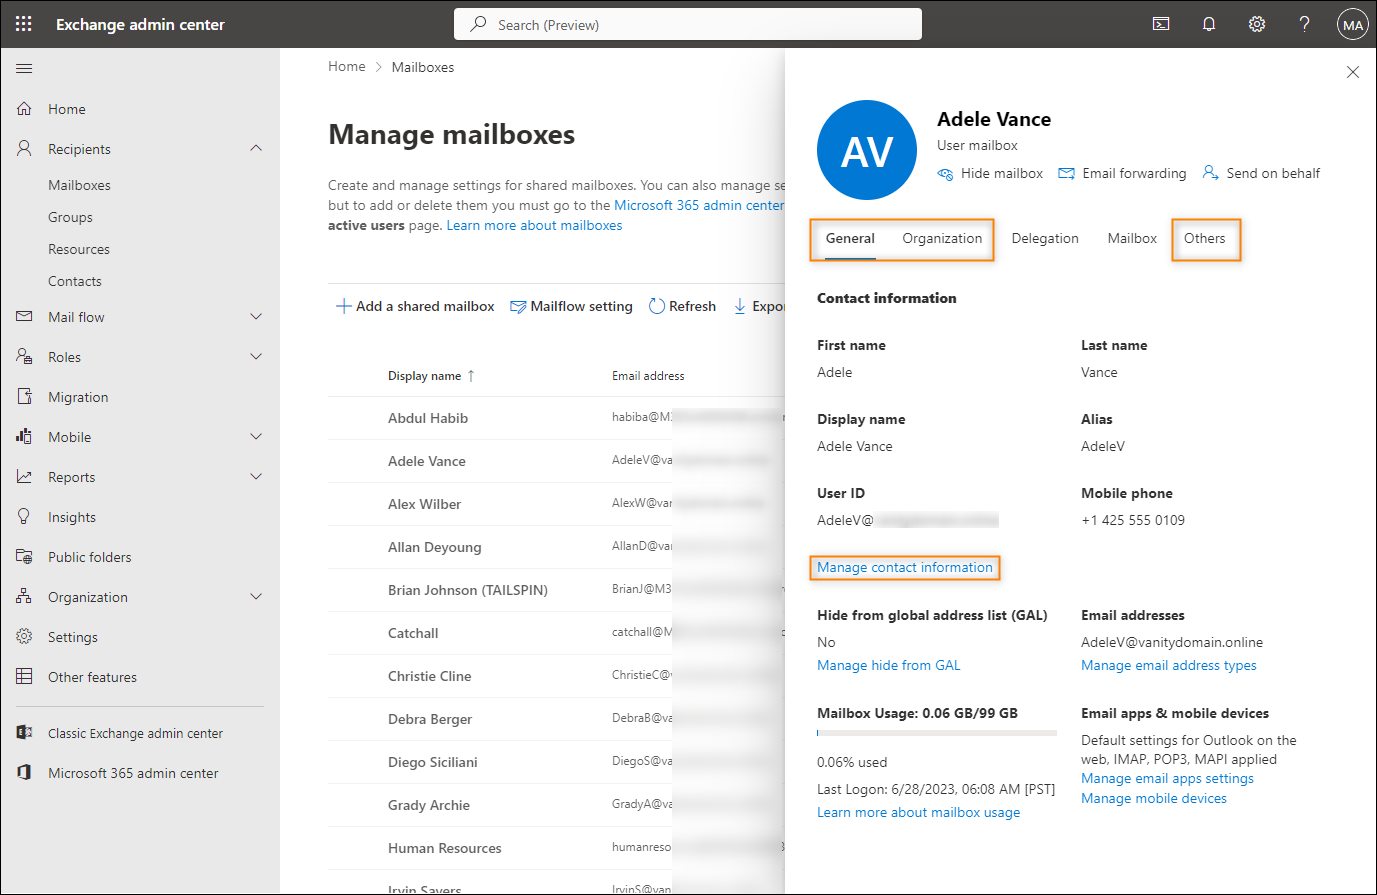Expand the Mail flow section

(x=256, y=316)
